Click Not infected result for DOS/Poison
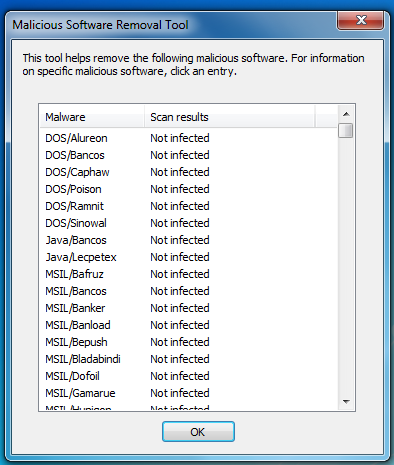The image size is (394, 465). click(x=180, y=189)
